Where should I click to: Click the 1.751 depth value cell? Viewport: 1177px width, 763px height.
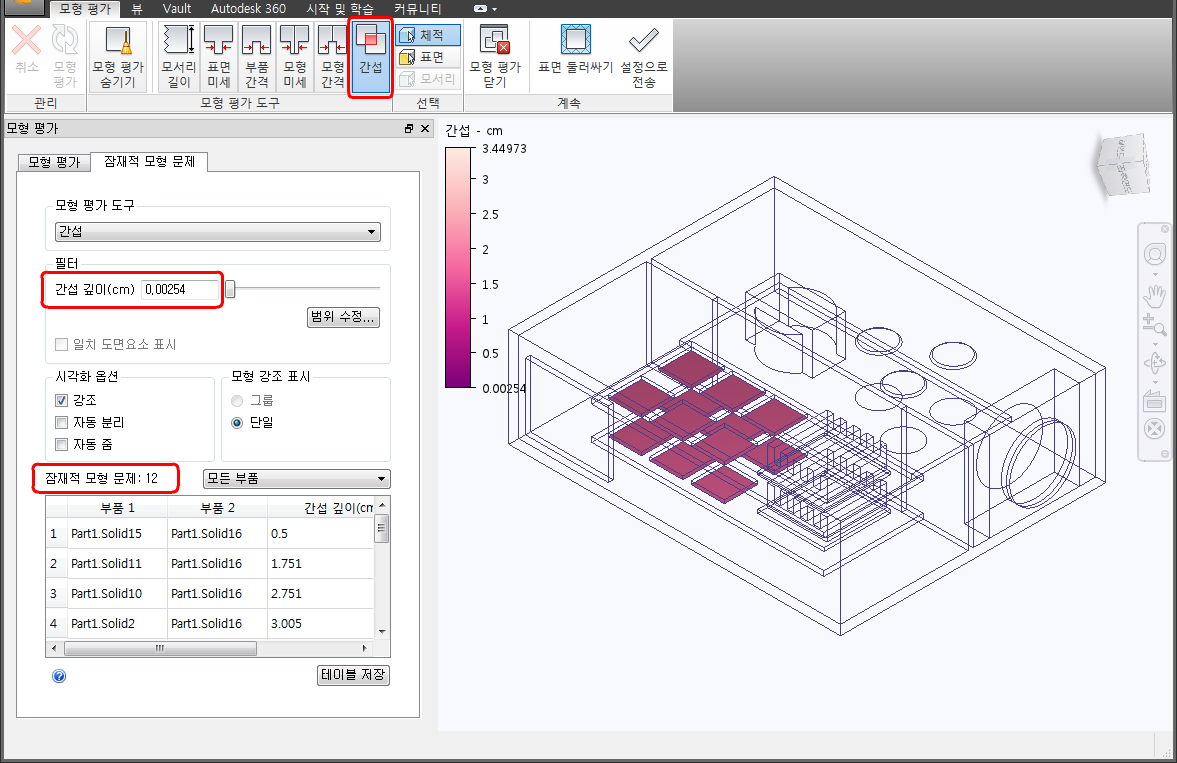pos(321,564)
